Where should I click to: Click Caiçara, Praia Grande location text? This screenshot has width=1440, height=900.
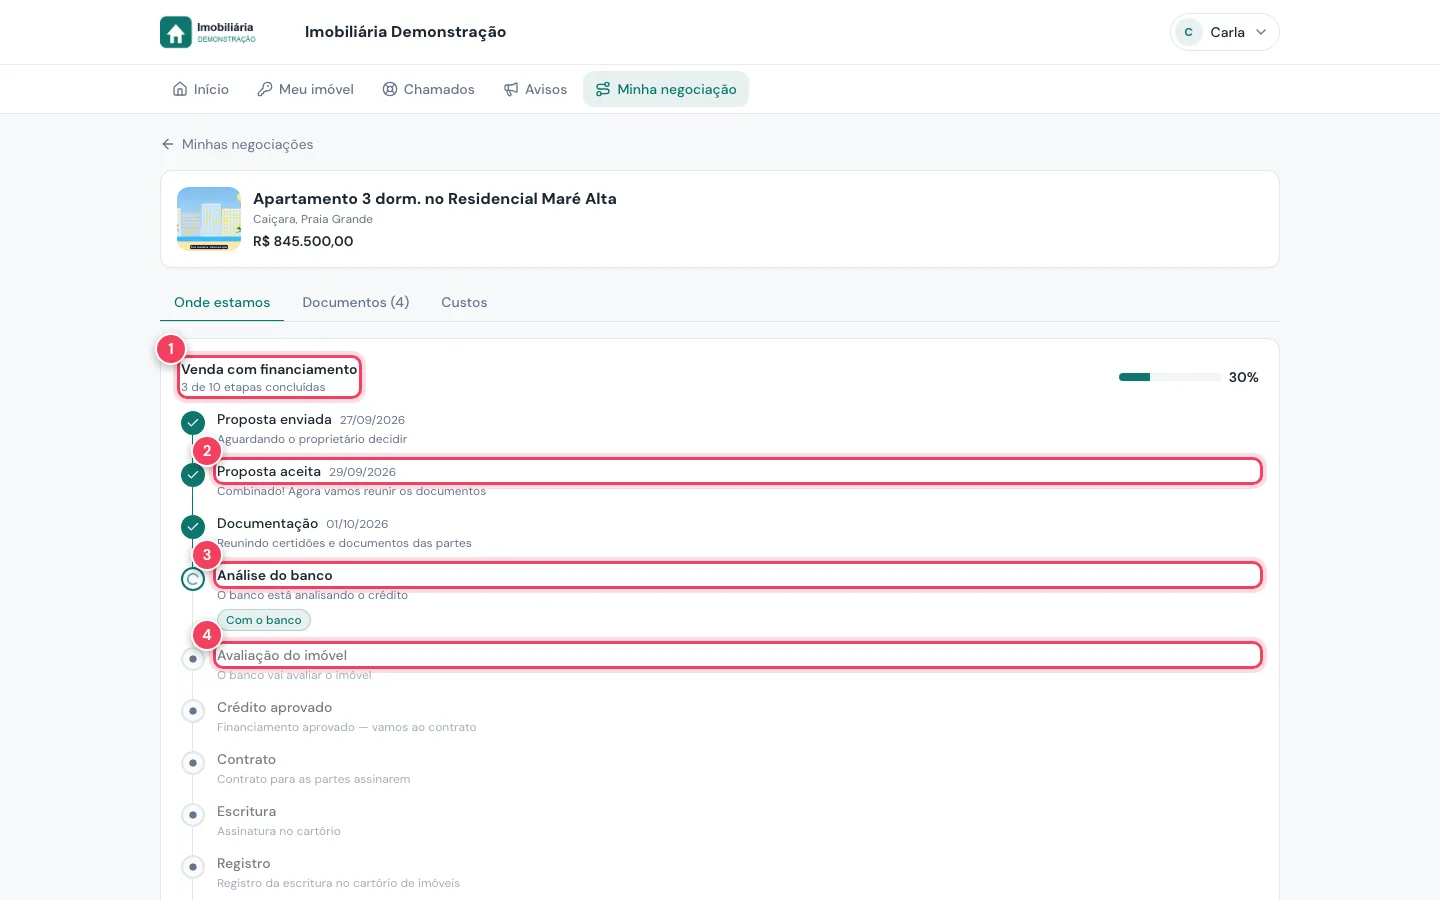coord(313,219)
